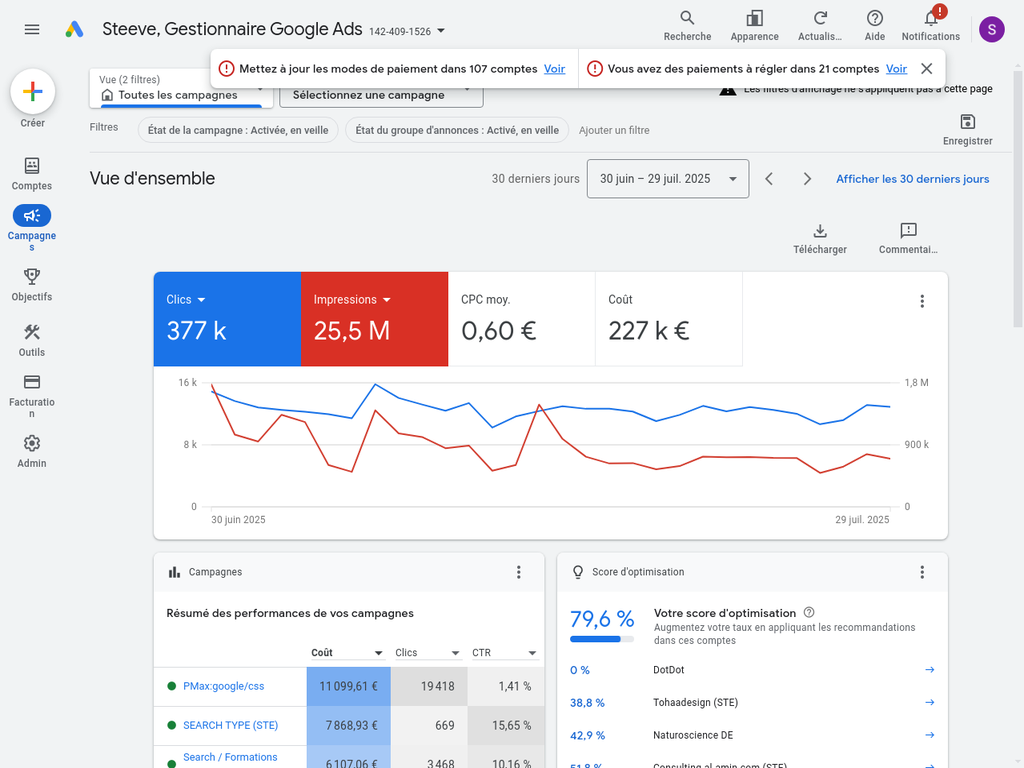1024x768 pixels.
Task: Click the 11 099,61 € cost cell
Action: [349, 686]
